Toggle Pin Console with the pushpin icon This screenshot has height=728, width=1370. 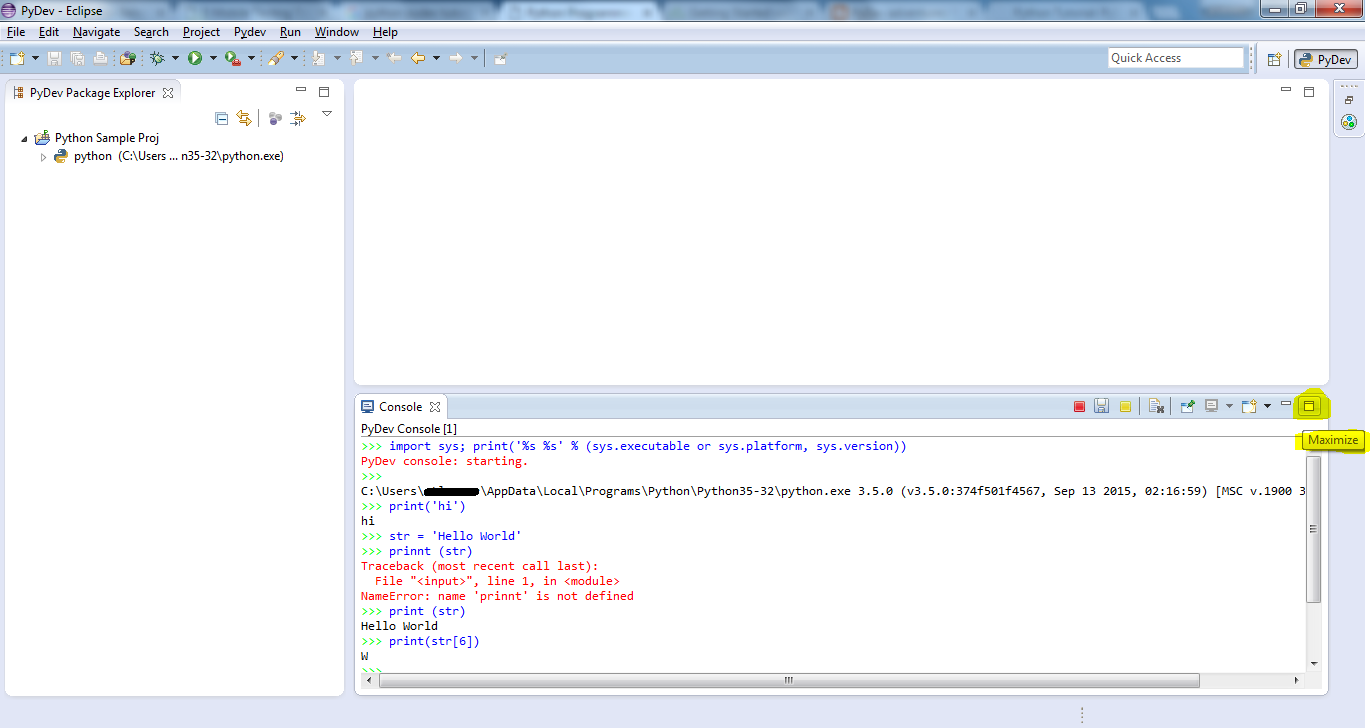(1187, 406)
